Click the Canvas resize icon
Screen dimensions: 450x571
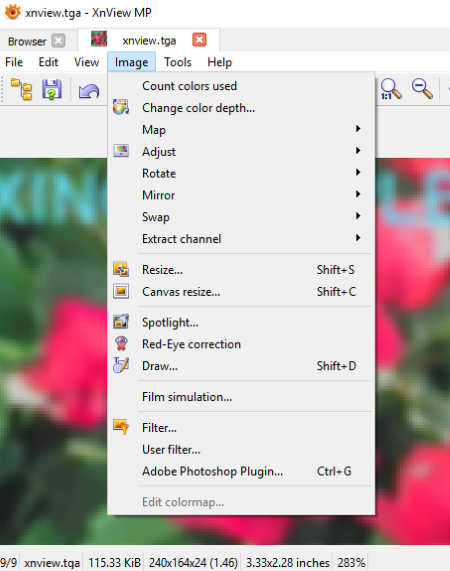pyautogui.click(x=121, y=291)
